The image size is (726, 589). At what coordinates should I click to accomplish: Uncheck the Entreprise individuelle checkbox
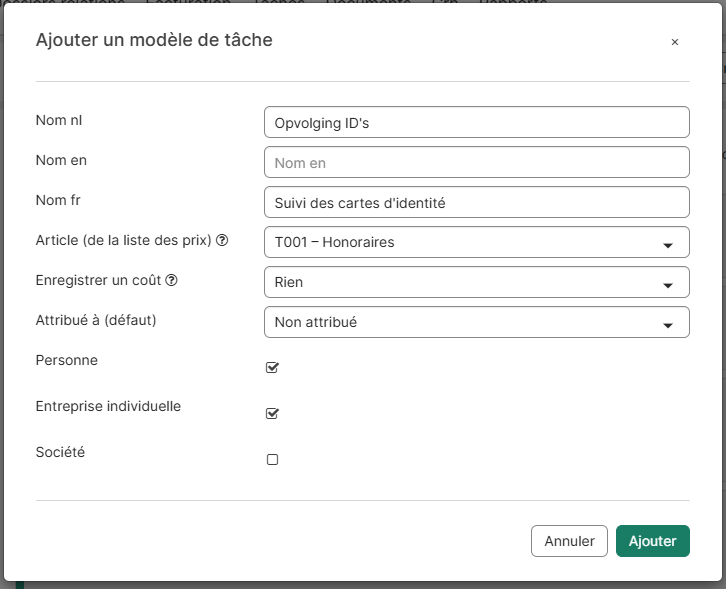pos(272,413)
